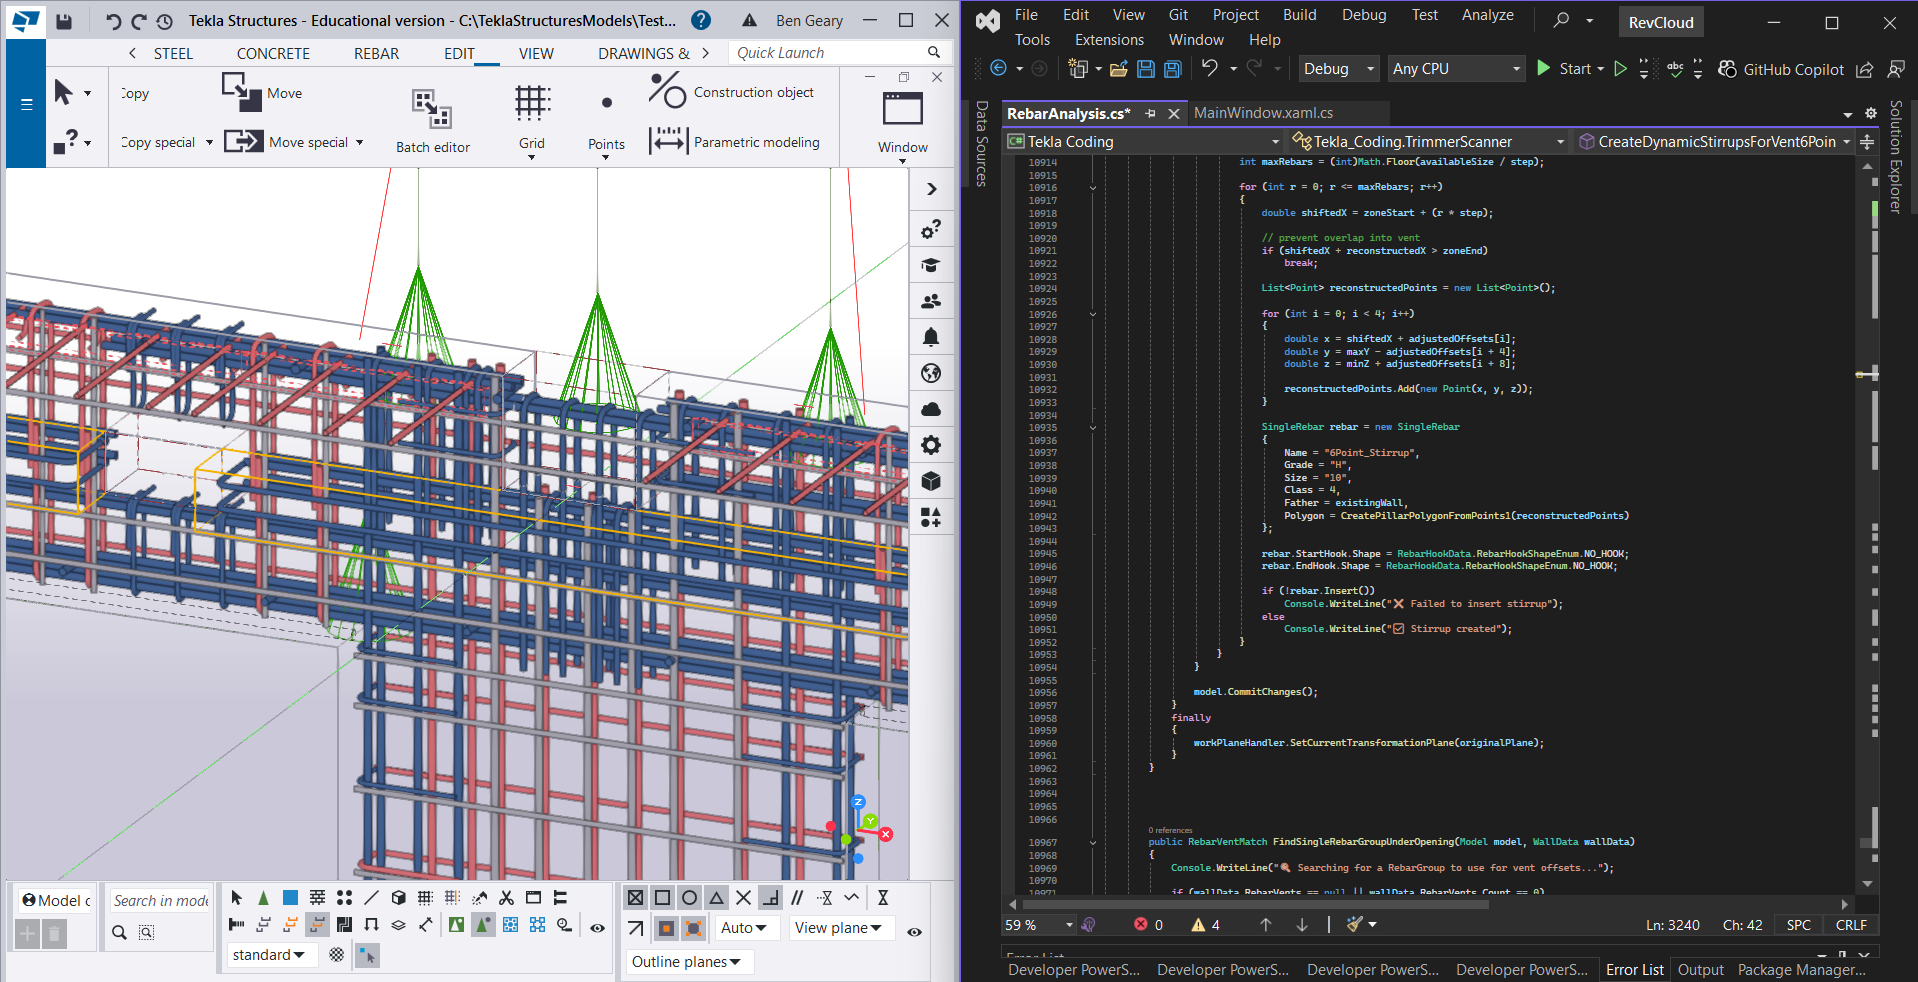Open the Debug configuration dropdown
This screenshot has height=982, width=1918.
click(x=1339, y=69)
